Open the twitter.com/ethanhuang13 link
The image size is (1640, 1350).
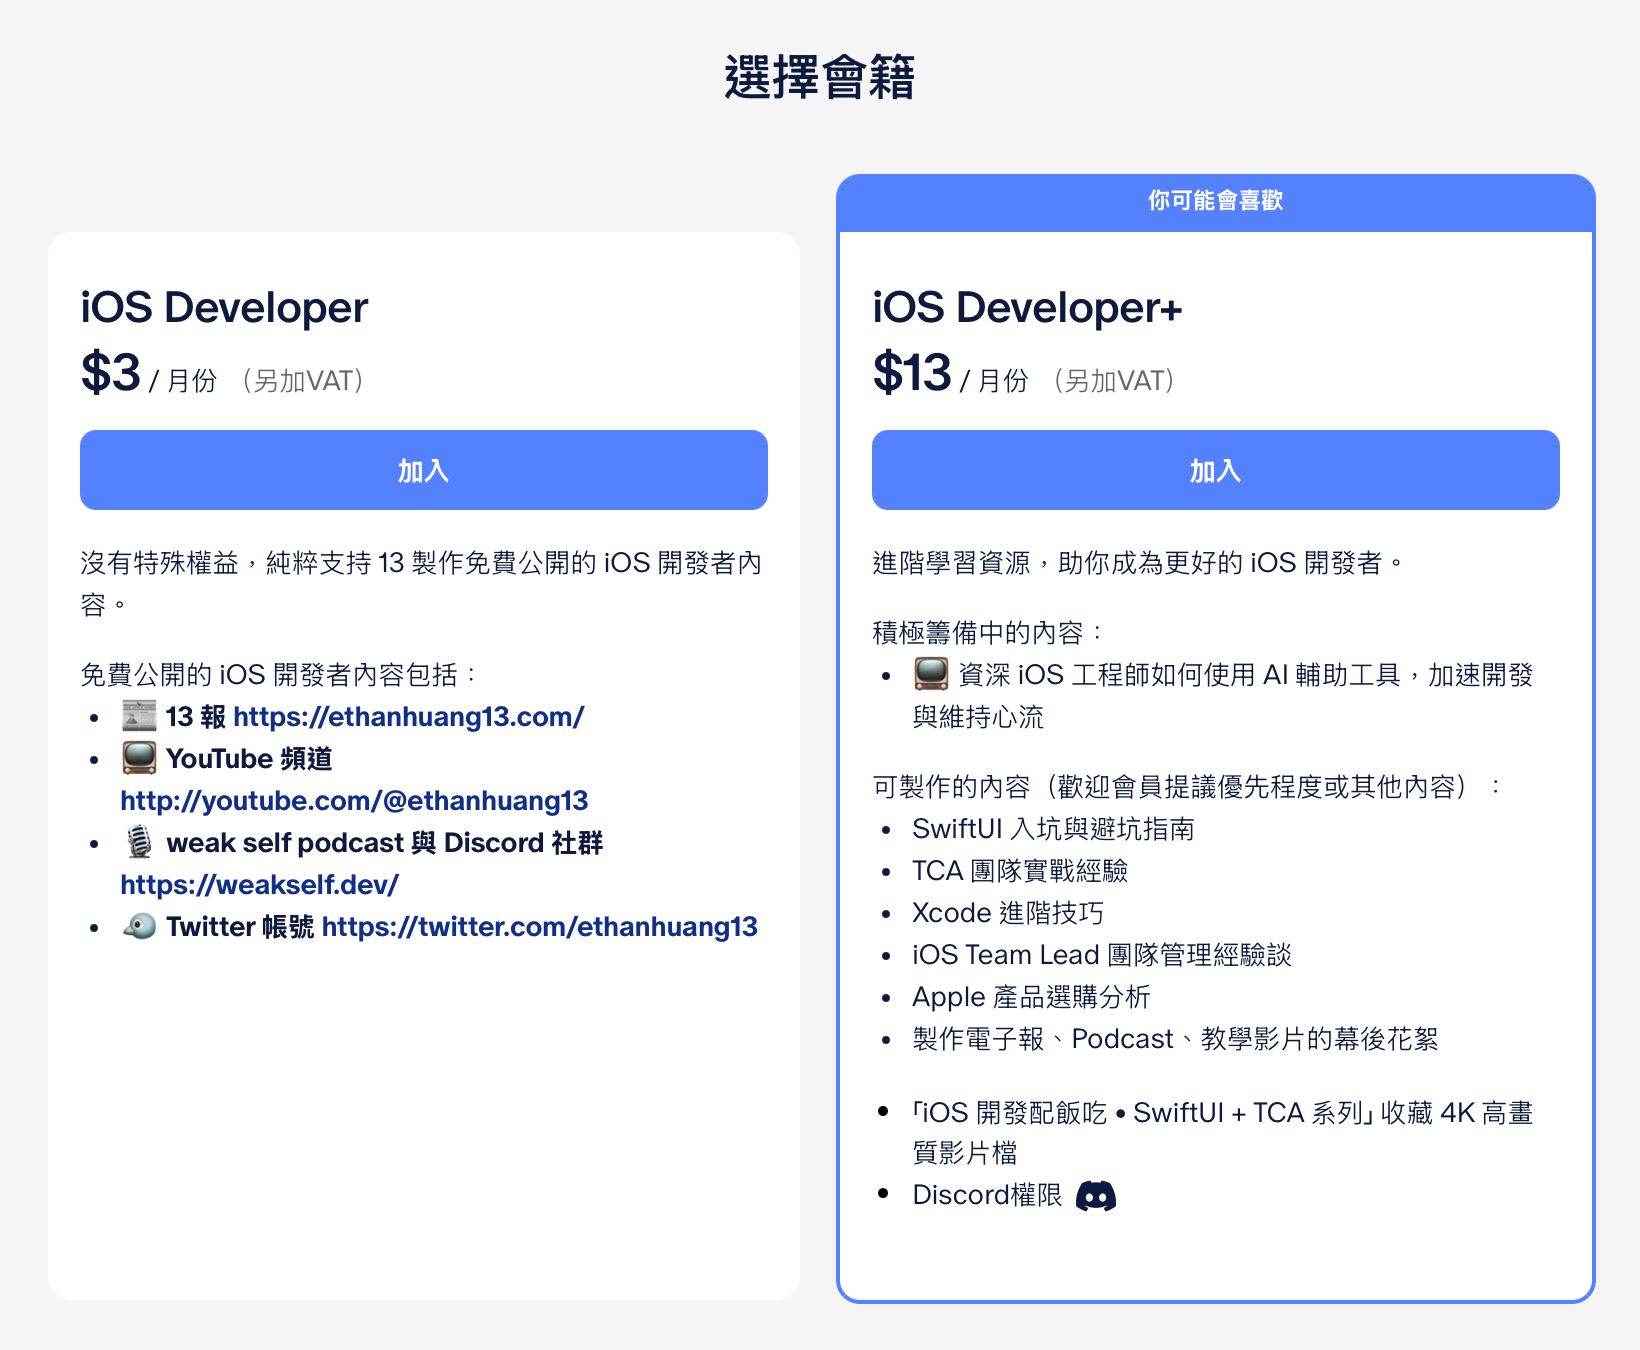(x=540, y=927)
